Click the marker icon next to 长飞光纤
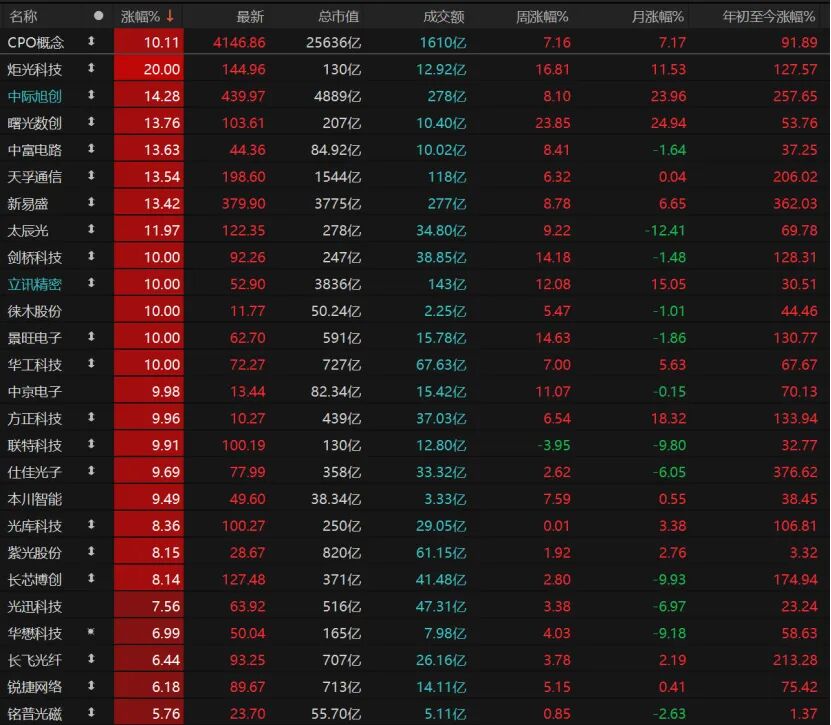This screenshot has height=725, width=831. (92, 660)
